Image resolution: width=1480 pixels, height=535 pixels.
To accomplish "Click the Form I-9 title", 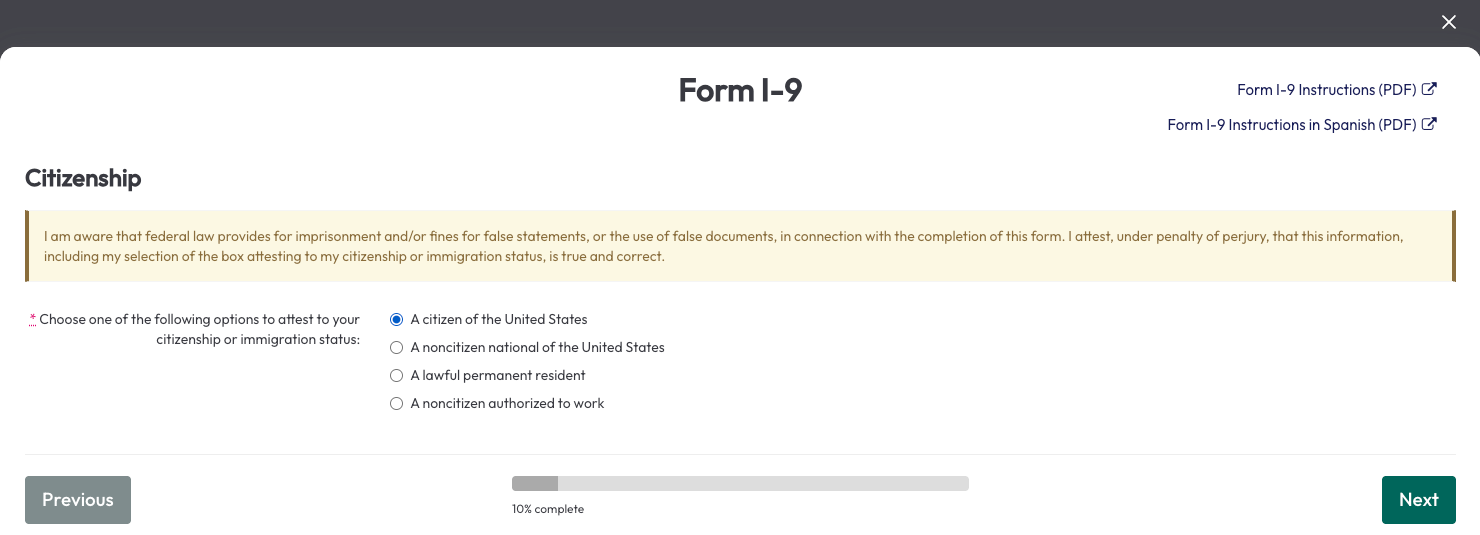I will [x=740, y=90].
